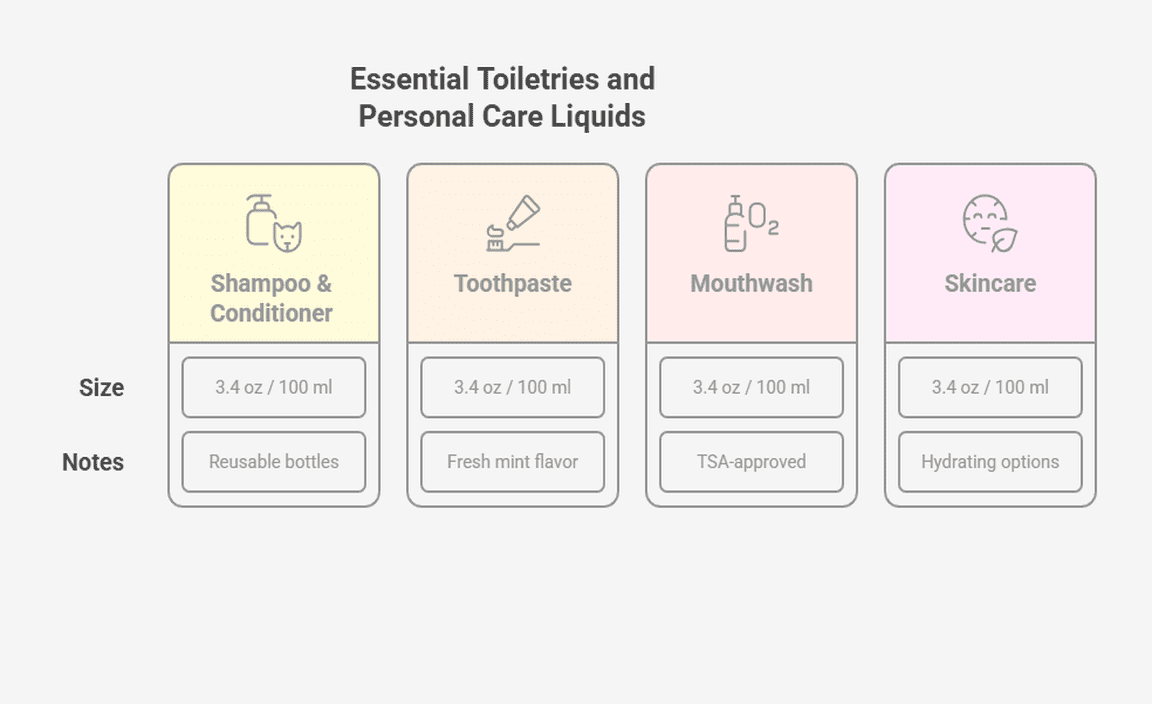This screenshot has height=704, width=1152.
Task: Click the Essential Toiletries title text
Action: click(x=502, y=98)
